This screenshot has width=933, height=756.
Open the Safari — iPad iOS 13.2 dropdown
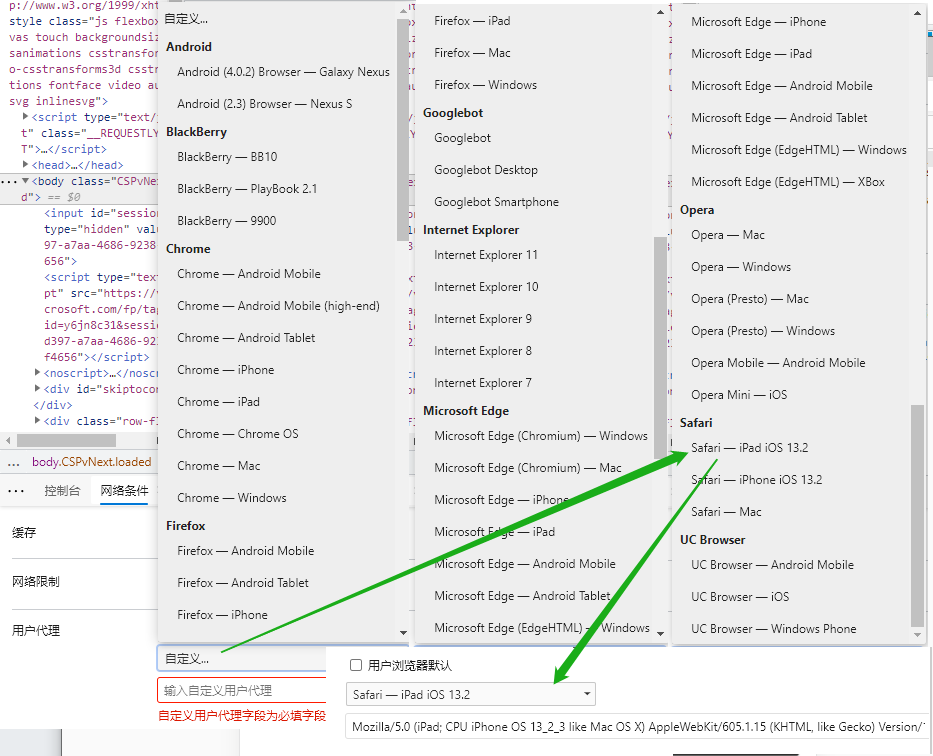[471, 694]
